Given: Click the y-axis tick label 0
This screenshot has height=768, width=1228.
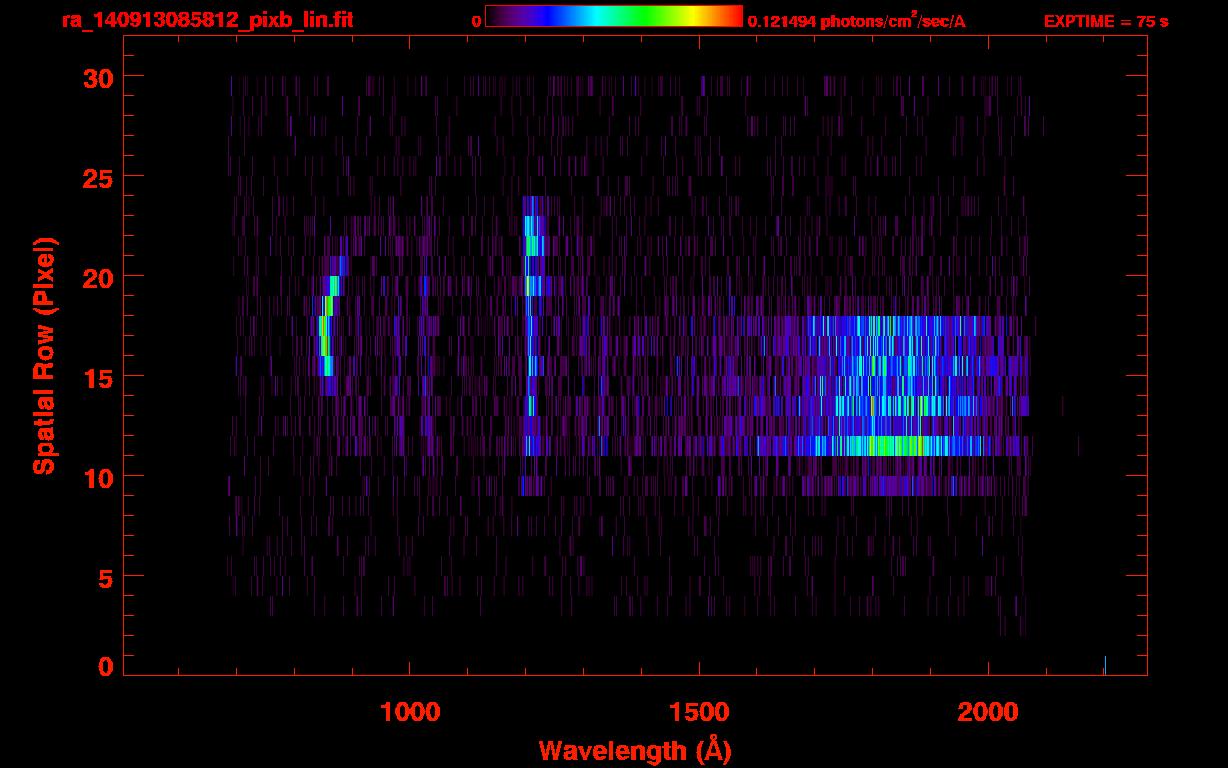Looking at the screenshot, I should coord(105,667).
